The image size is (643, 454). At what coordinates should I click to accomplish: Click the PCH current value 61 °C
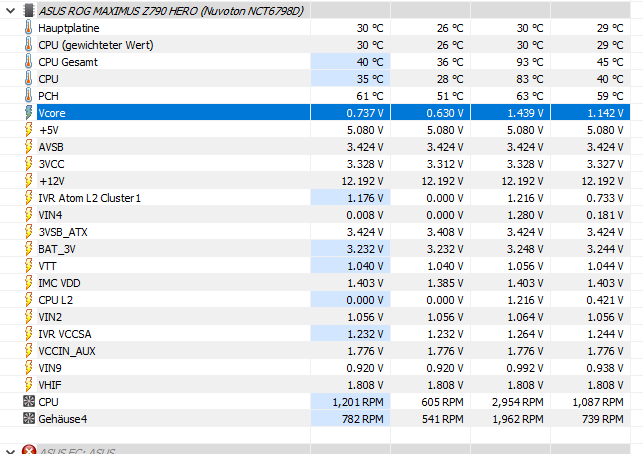tap(370, 96)
